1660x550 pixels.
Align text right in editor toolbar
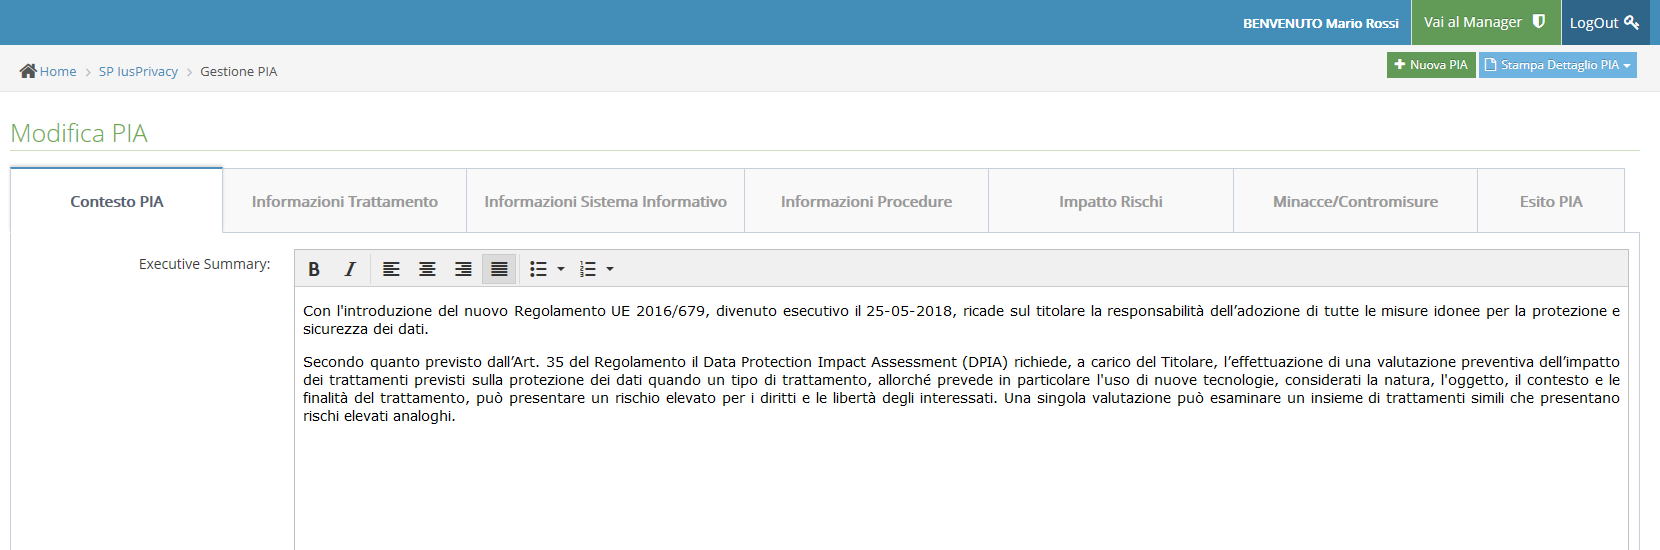coord(463,269)
